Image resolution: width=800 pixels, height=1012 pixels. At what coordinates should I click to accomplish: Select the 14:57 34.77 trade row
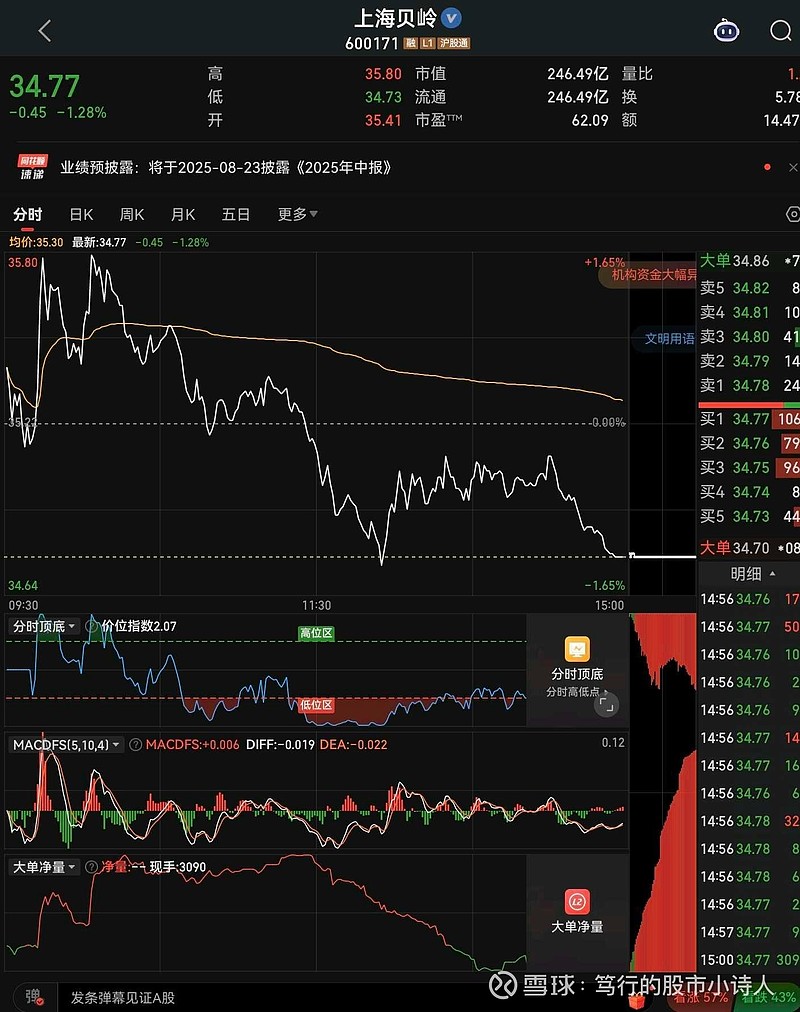click(749, 932)
